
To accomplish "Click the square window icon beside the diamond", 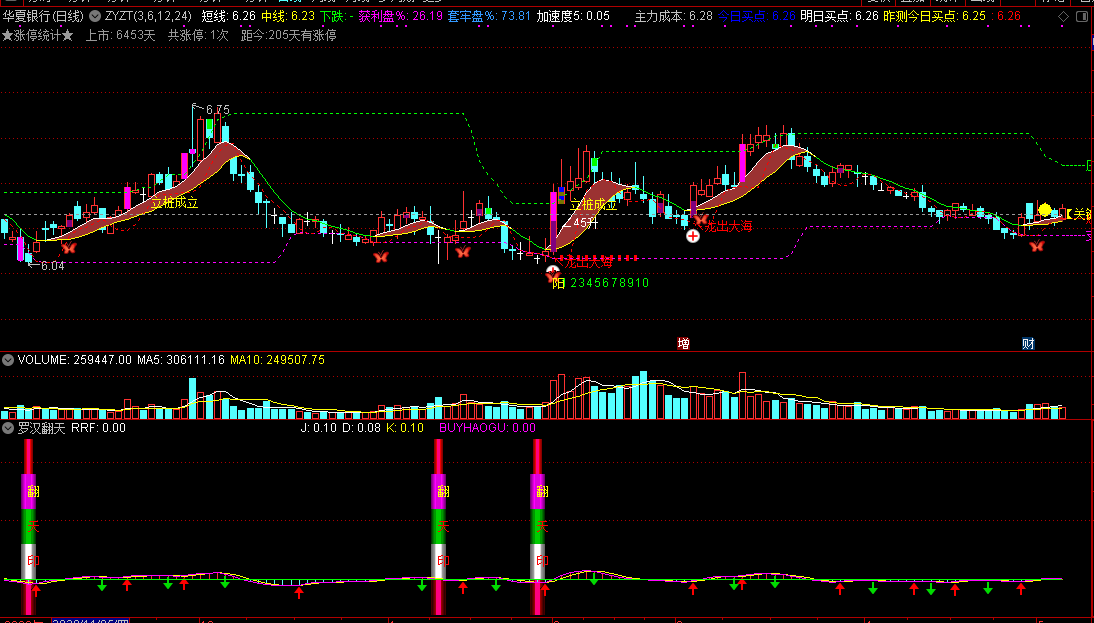I will pyautogui.click(x=1083, y=16).
